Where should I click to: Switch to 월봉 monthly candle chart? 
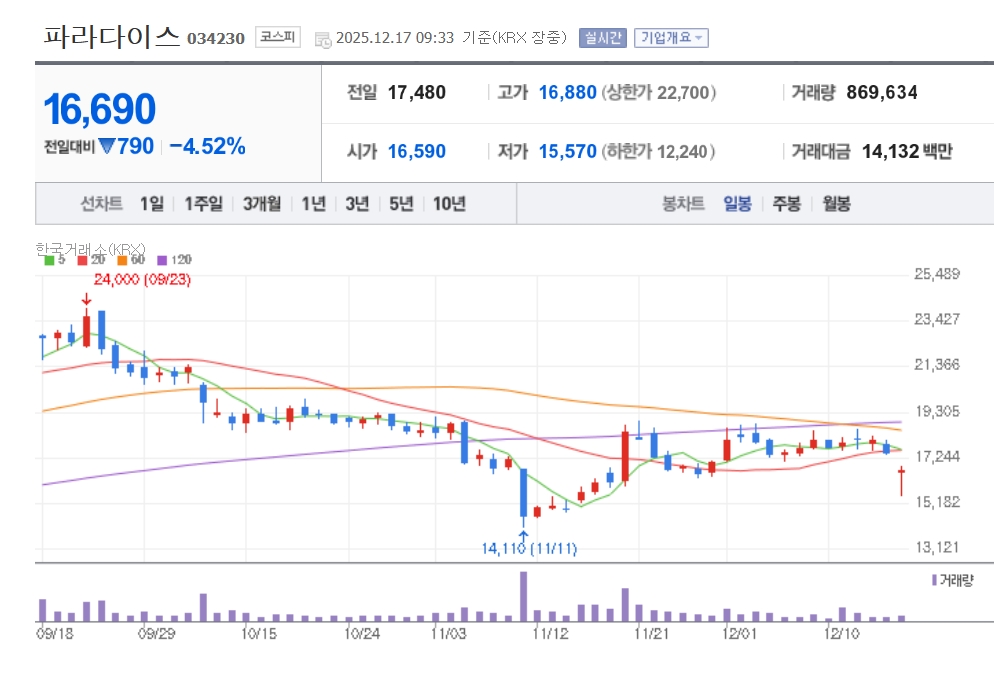836,204
